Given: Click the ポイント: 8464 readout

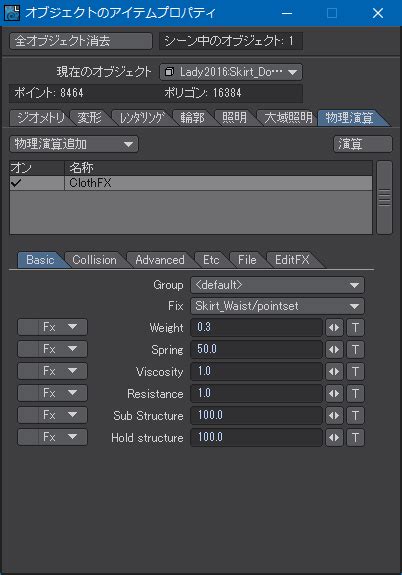Looking at the screenshot, I should 49,93.
